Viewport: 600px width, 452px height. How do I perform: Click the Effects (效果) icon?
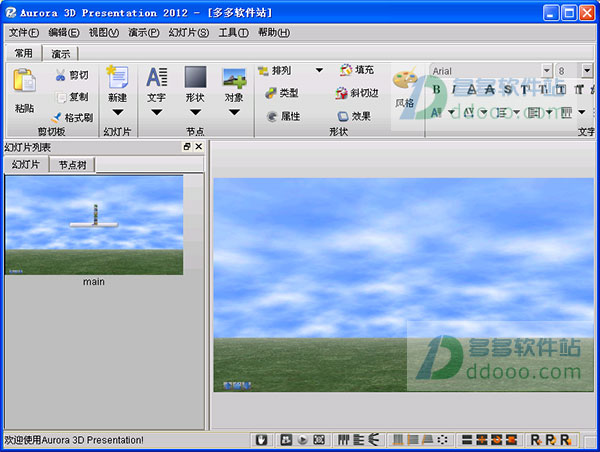pos(342,116)
